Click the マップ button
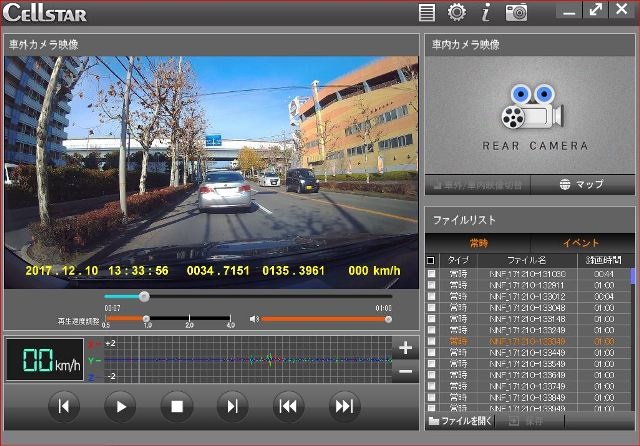 tap(582, 185)
